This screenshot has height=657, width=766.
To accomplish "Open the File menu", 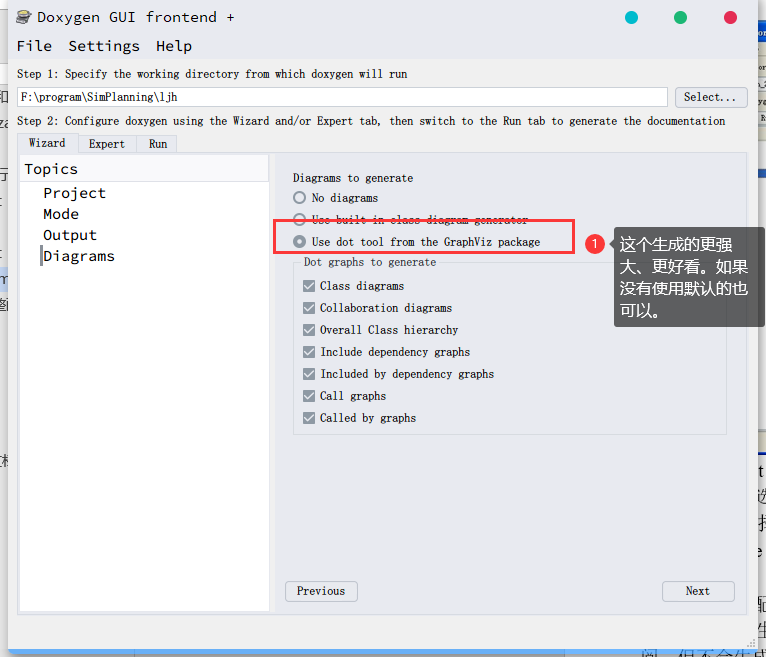I will [34, 46].
